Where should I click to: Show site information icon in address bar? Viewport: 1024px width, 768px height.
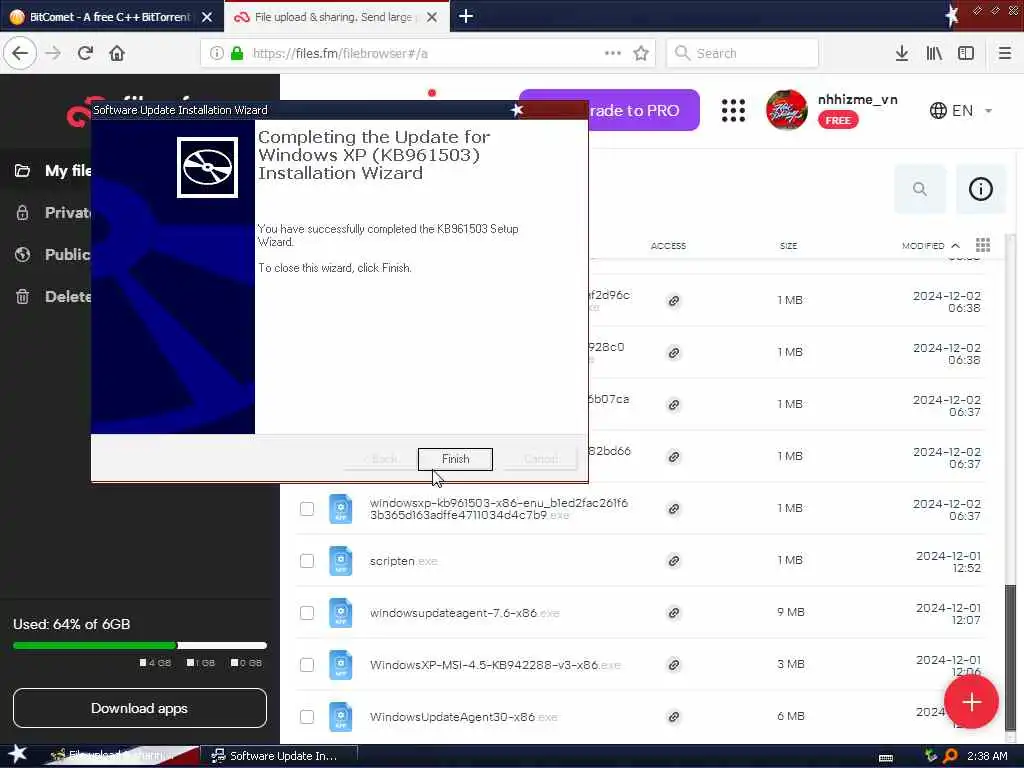click(x=216, y=54)
